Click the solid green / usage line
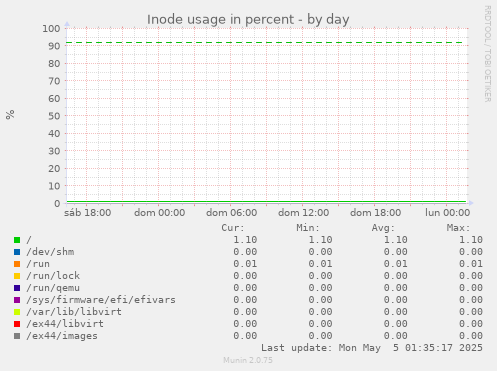The width and height of the screenshot is (497, 371). (x=266, y=201)
